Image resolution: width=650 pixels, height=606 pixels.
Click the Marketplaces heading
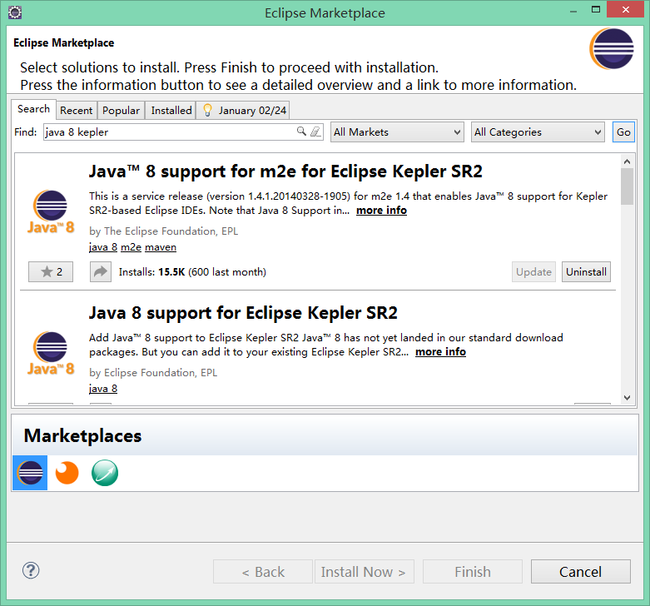tap(82, 436)
